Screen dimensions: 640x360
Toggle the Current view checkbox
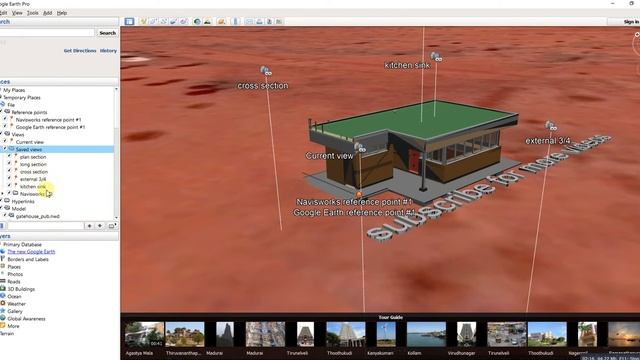[x=5, y=142]
